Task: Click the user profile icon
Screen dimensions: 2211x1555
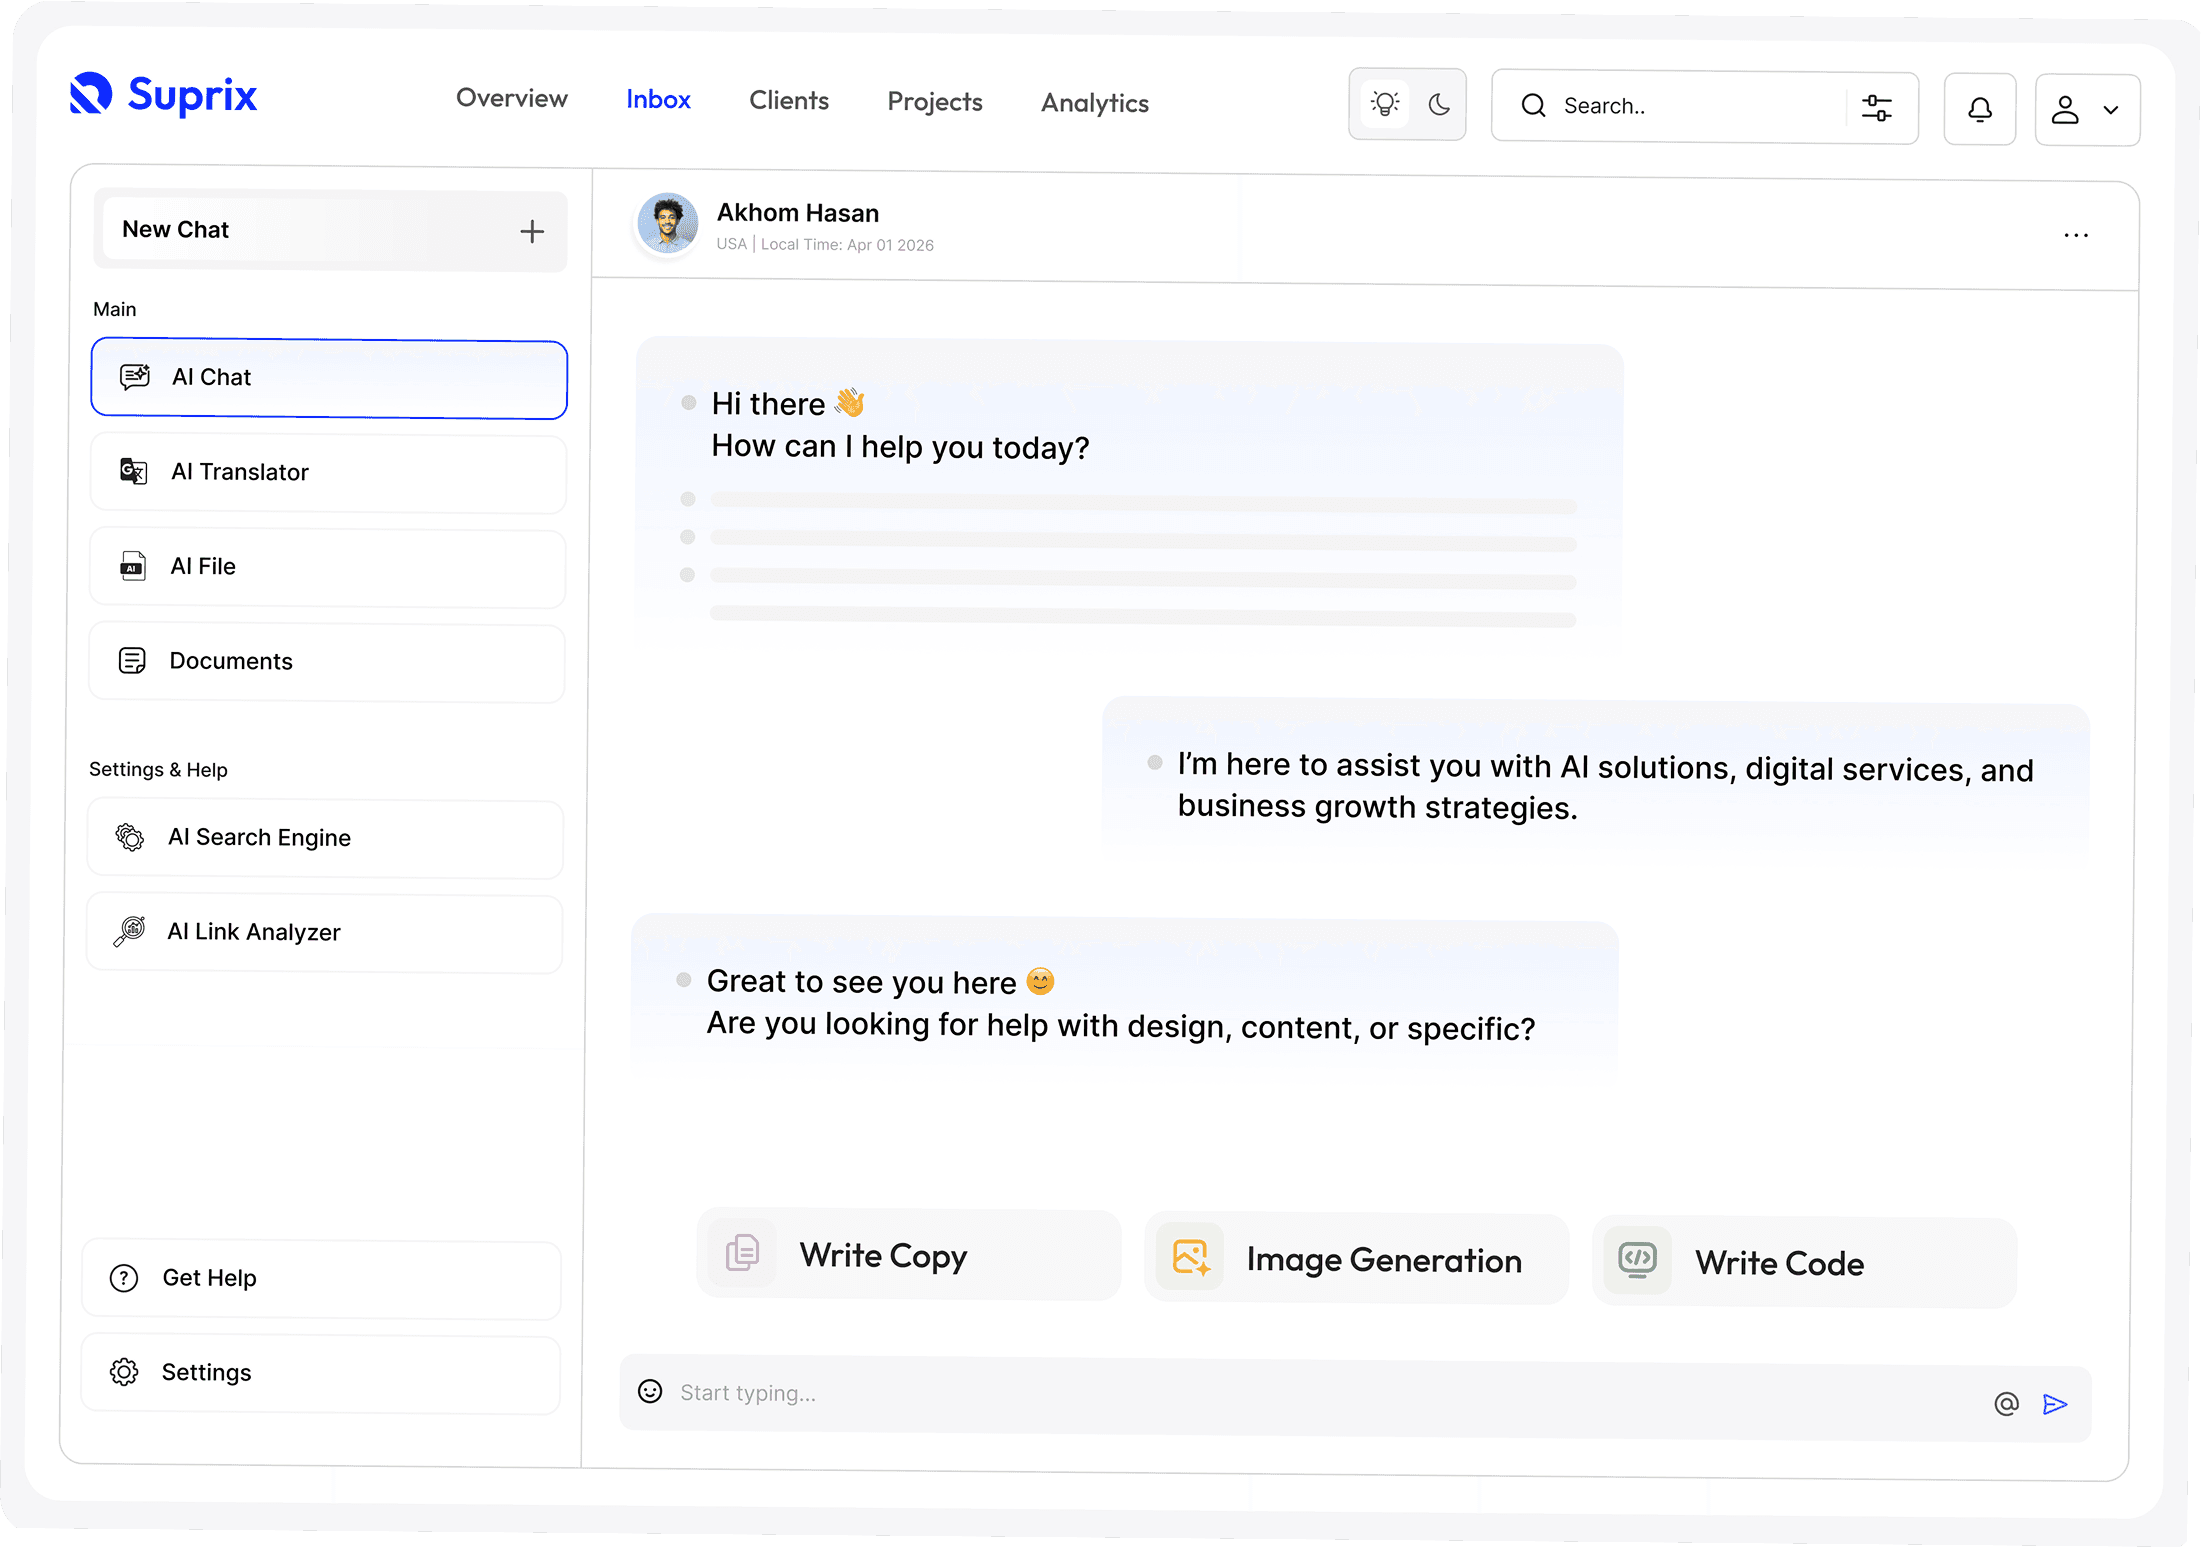Action: [2066, 109]
